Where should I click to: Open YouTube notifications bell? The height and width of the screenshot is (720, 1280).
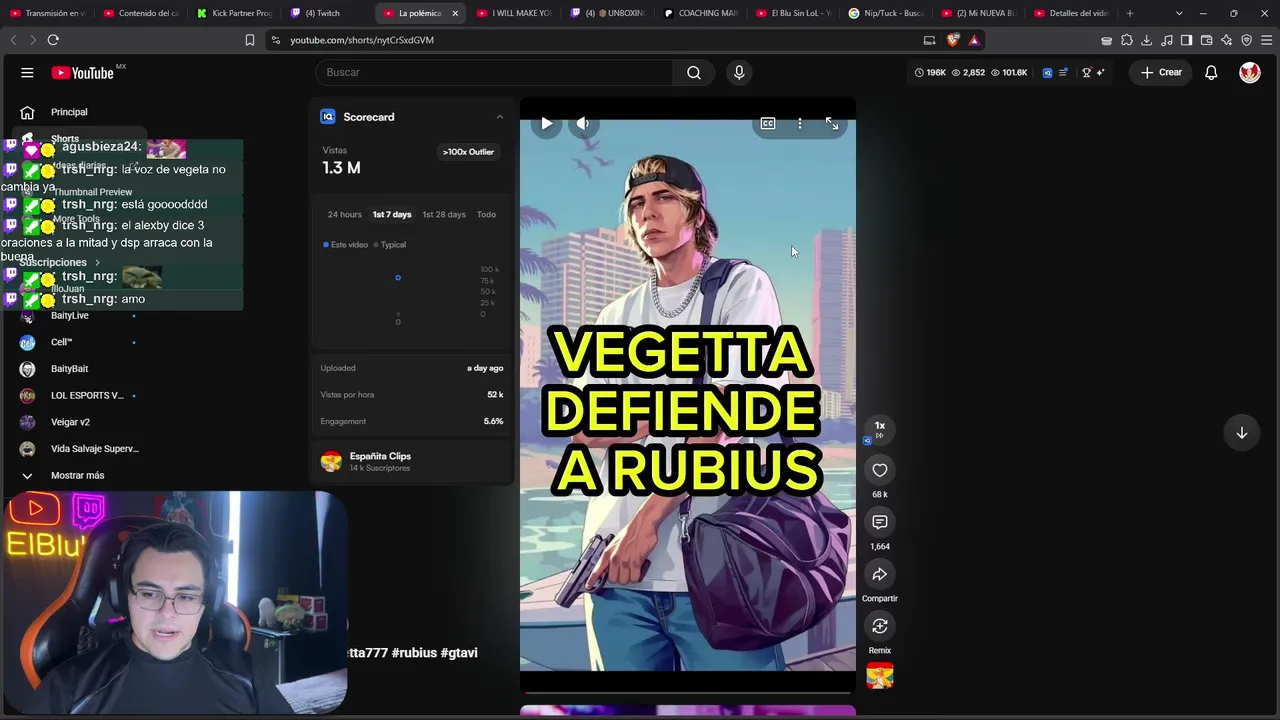click(1211, 72)
